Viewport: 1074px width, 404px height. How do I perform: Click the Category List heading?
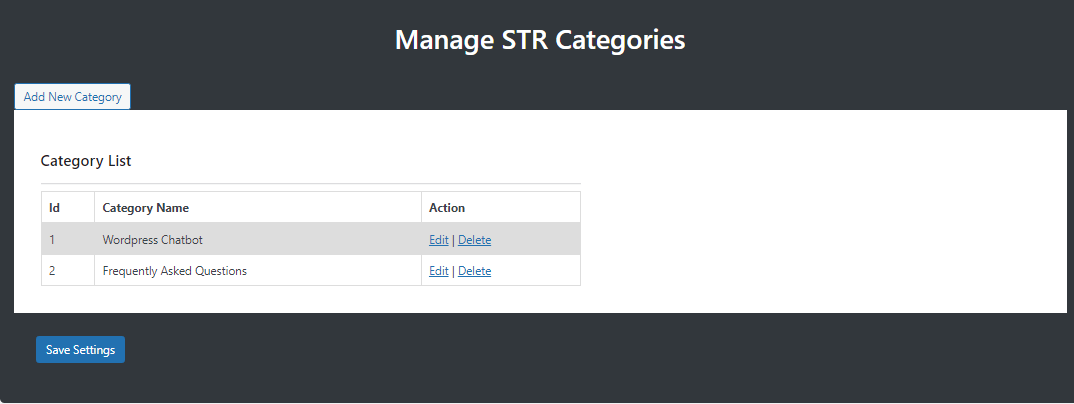click(86, 161)
